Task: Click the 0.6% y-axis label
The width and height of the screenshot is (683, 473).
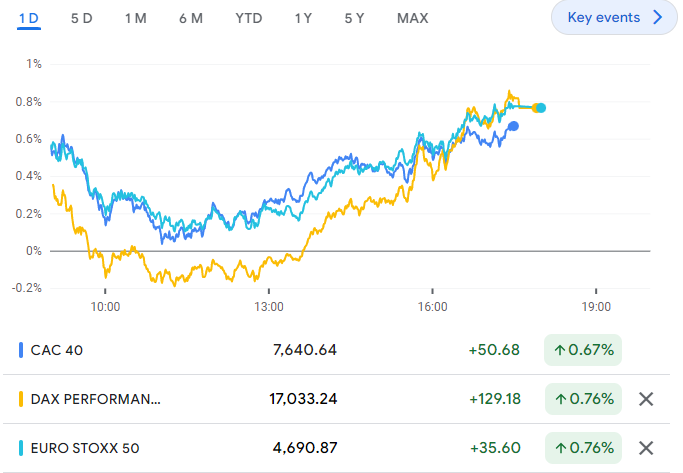Action: coord(28,139)
